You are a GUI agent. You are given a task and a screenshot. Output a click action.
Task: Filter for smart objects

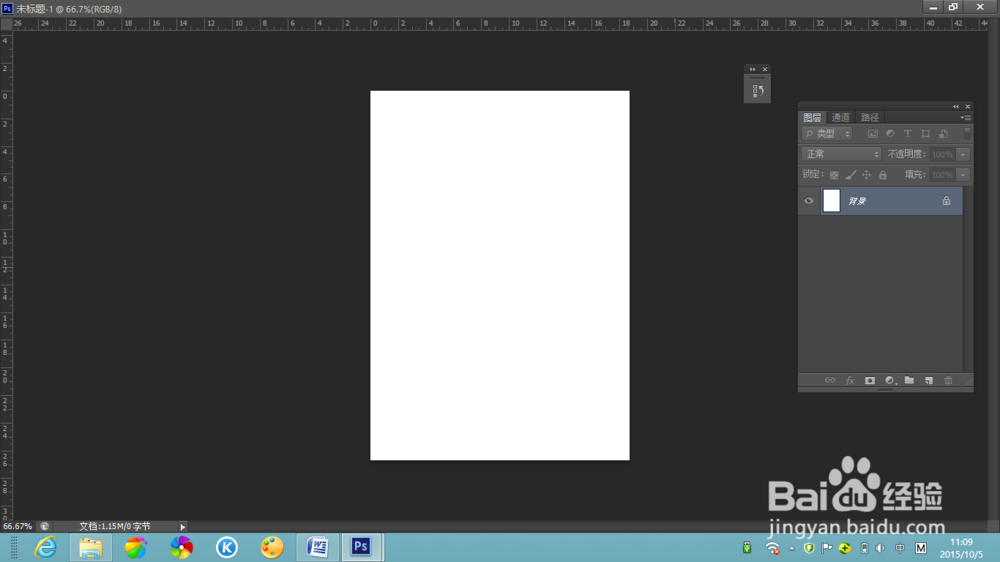943,134
